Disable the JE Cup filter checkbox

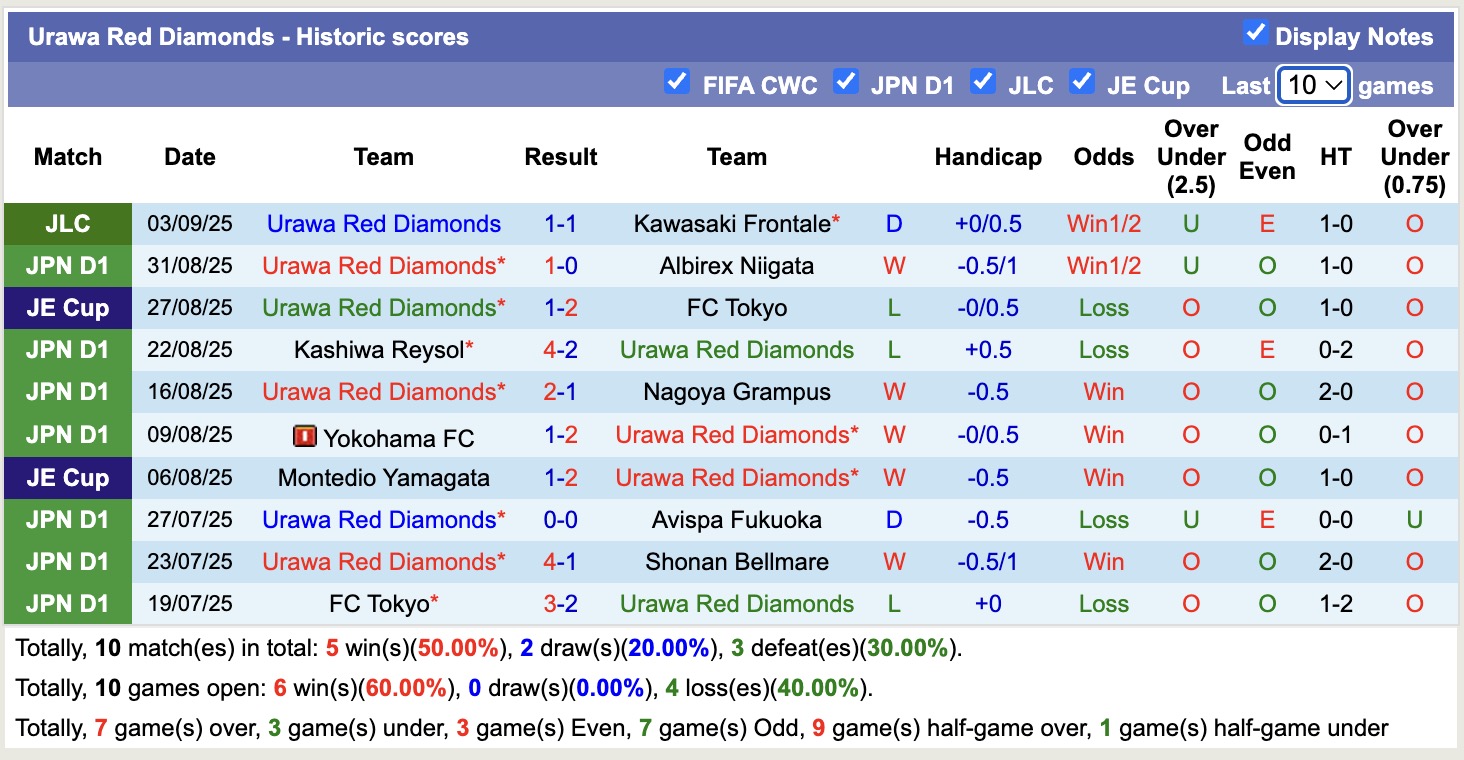pos(1083,83)
